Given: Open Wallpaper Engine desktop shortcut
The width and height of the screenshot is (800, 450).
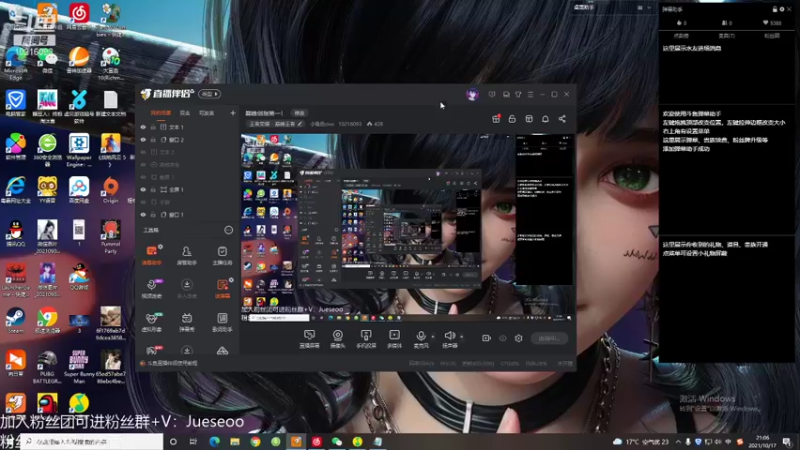Looking at the screenshot, I should pos(79,149).
